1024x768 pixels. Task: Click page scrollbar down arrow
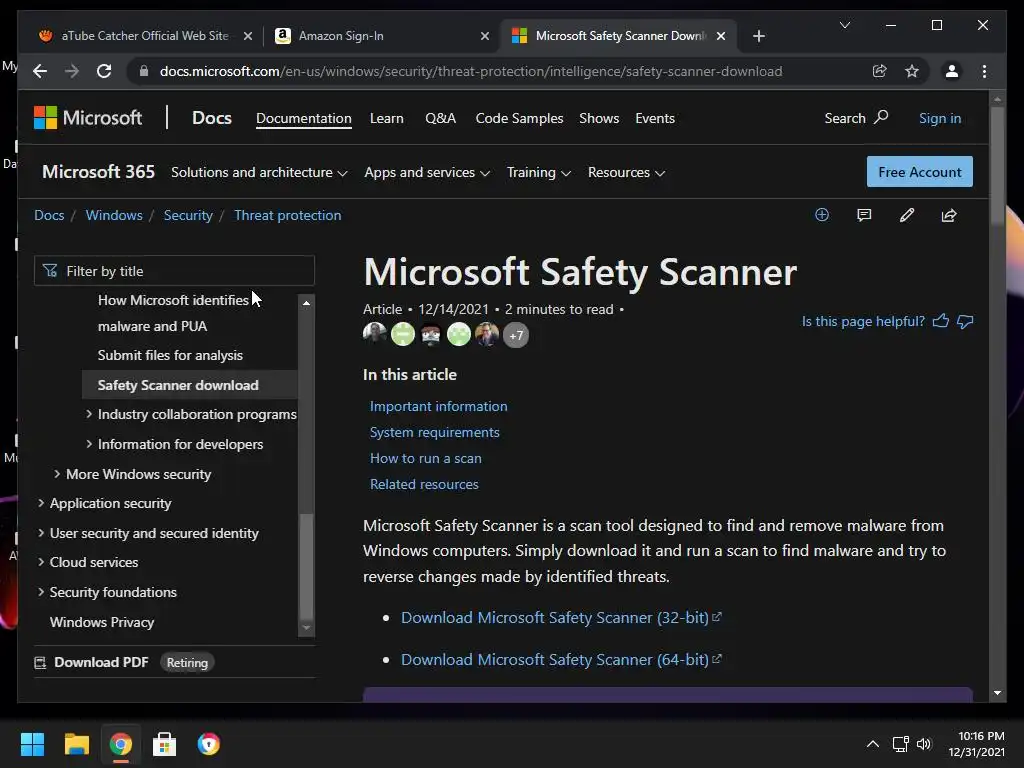(x=997, y=693)
